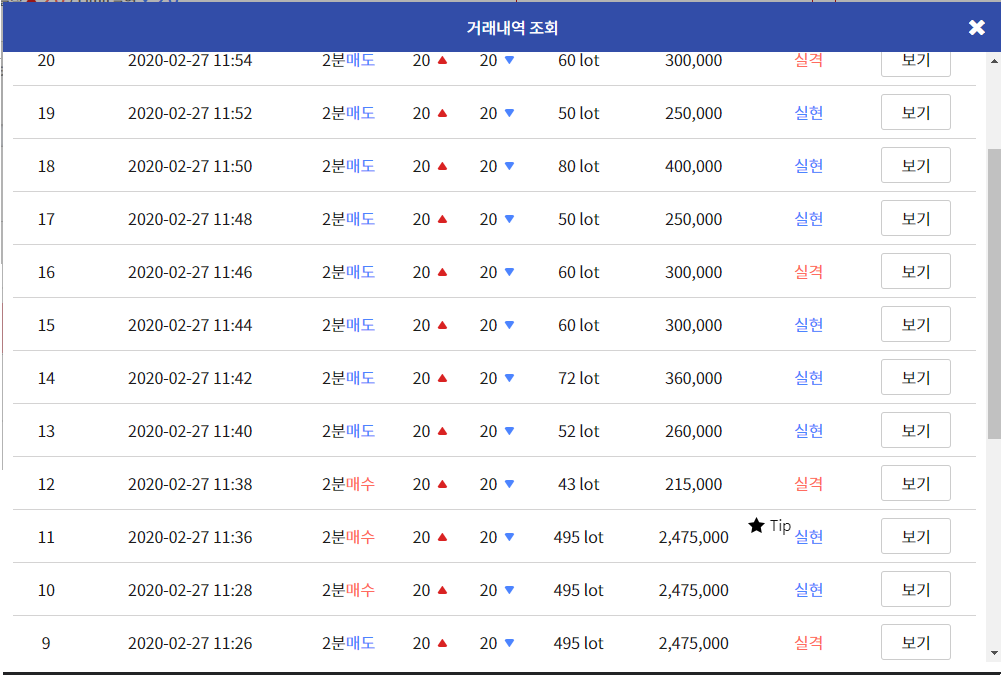This screenshot has height=676, width=1002.
Task: View details of transaction 16
Action: click(x=915, y=272)
